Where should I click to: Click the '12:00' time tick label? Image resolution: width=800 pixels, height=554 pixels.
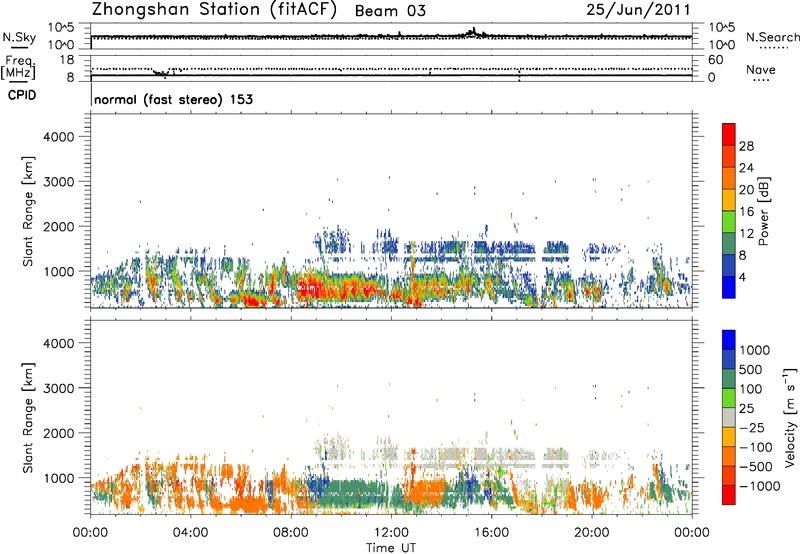(391, 533)
